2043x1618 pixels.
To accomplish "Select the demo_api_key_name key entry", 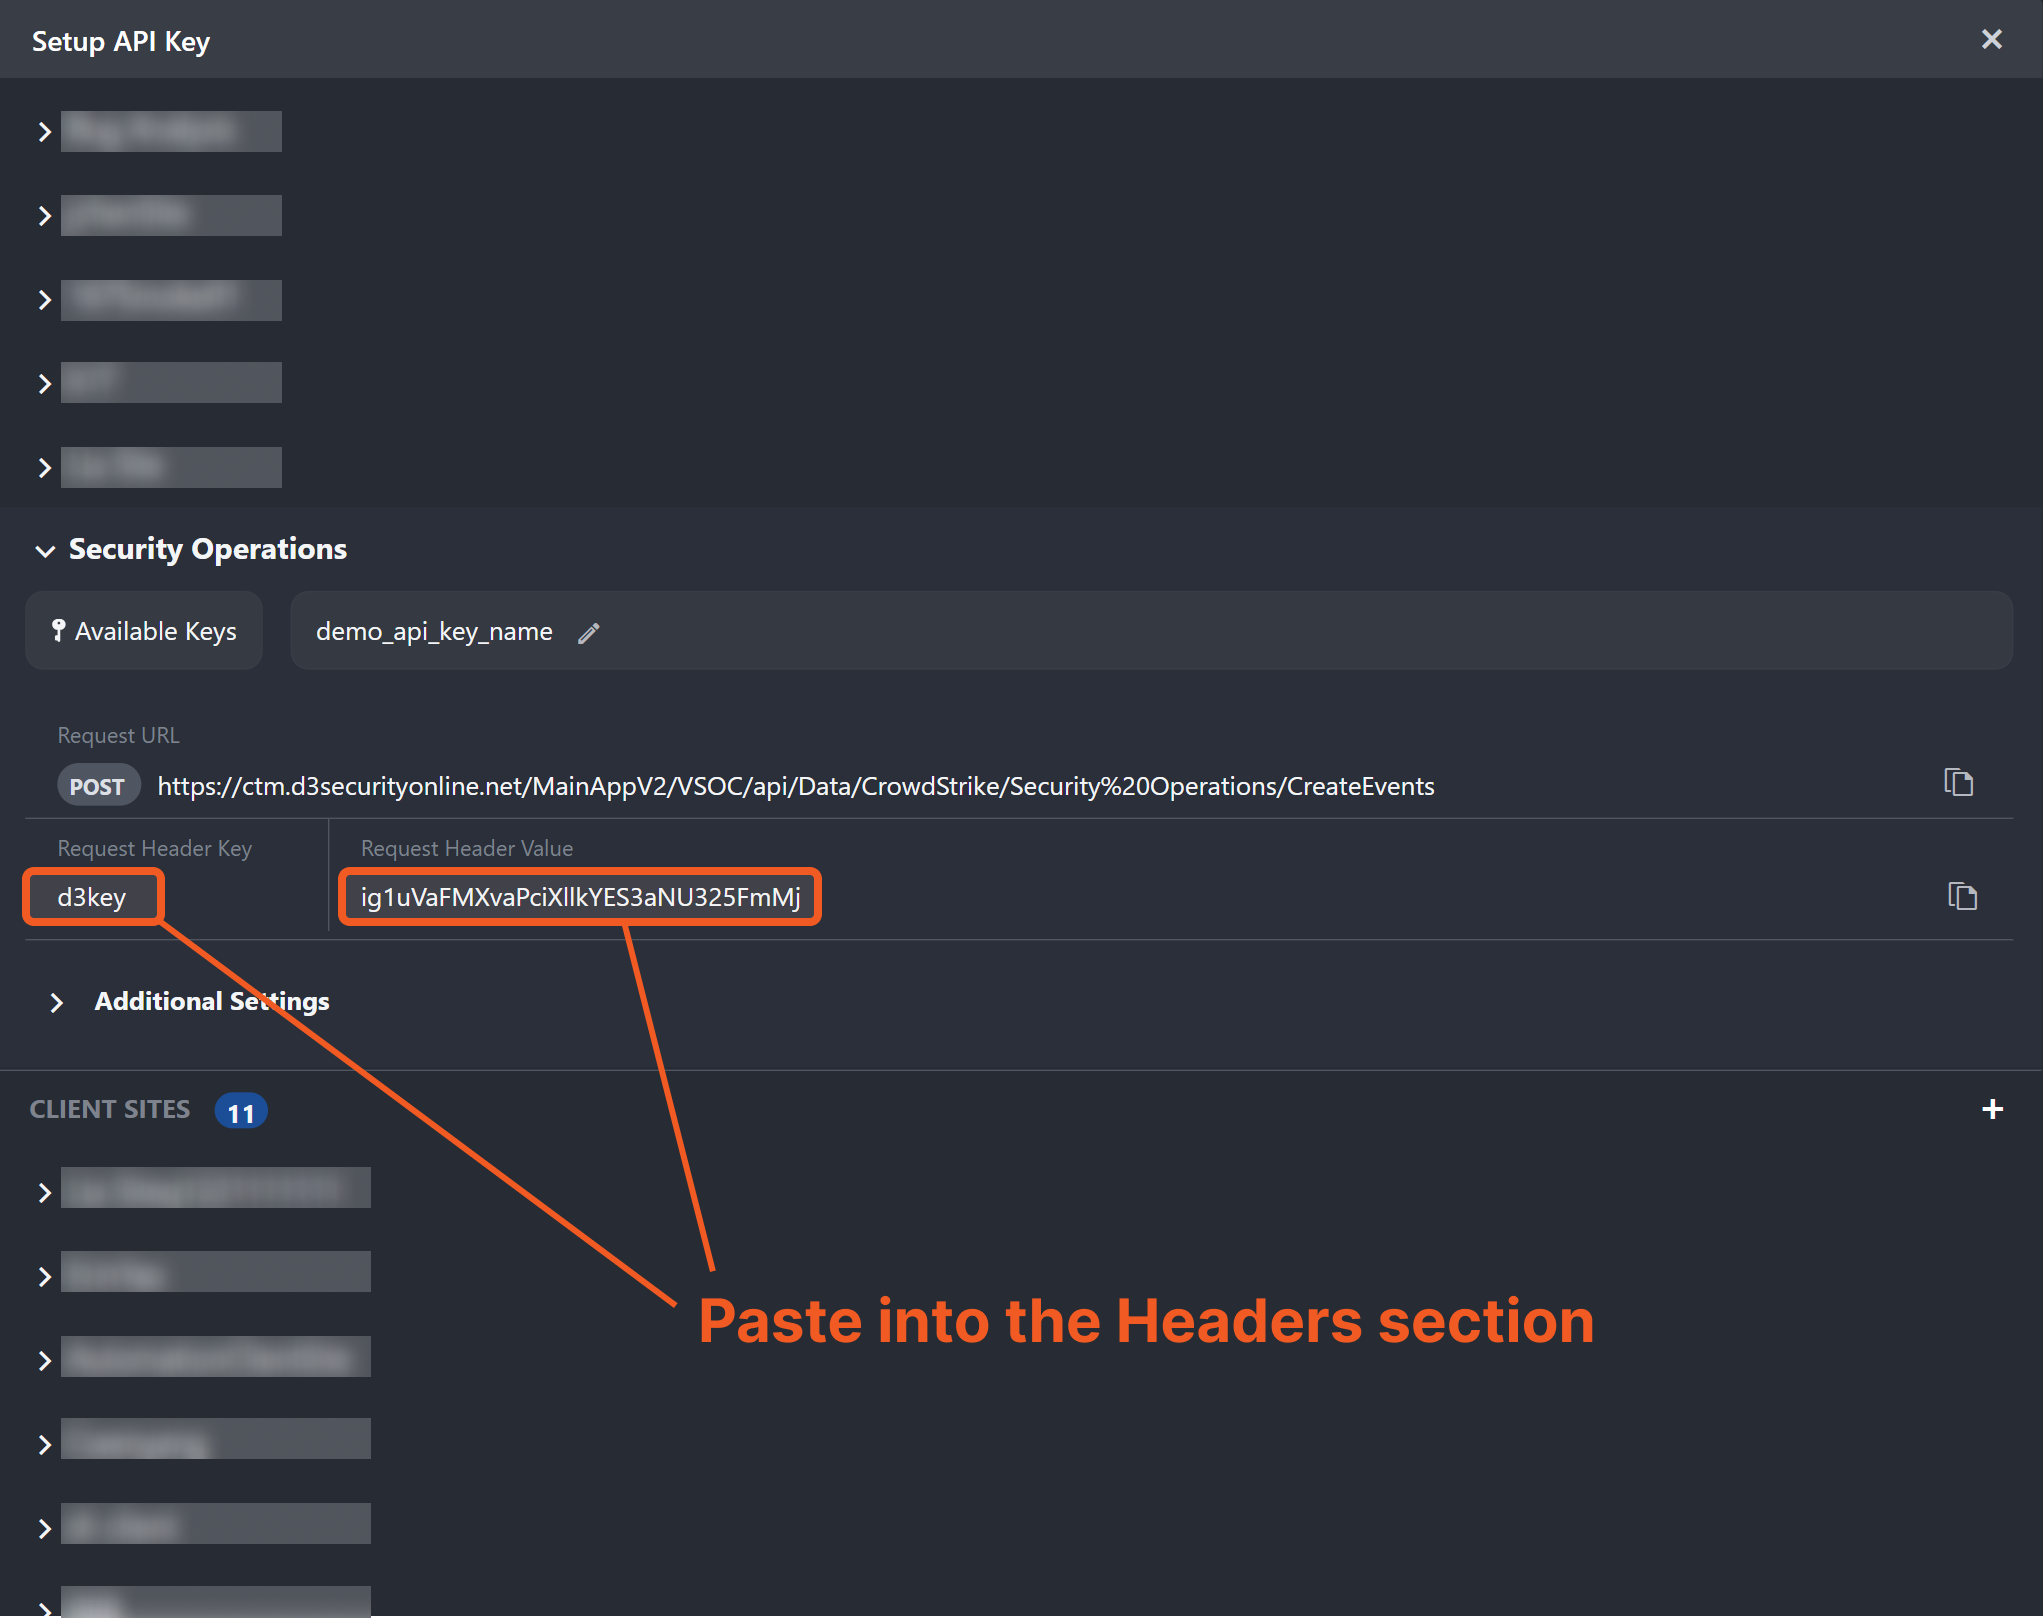I will click(434, 632).
